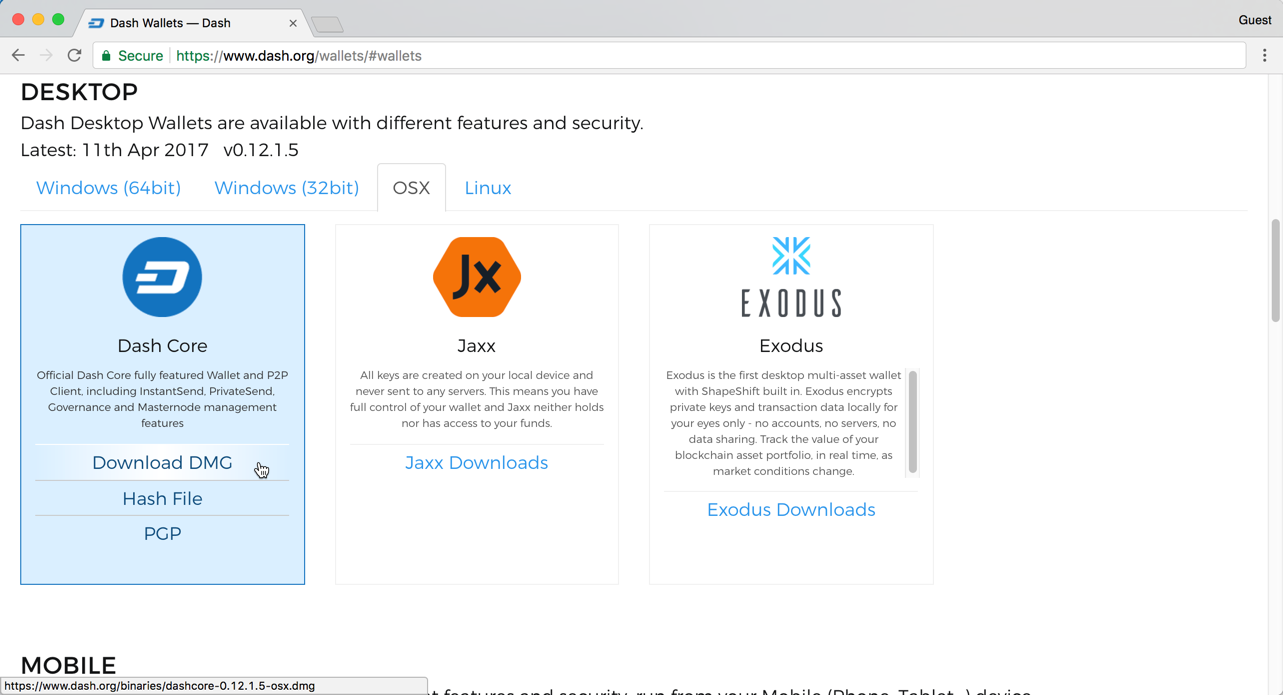1283x695 pixels.
Task: Click the Exodus title text
Action: coord(791,346)
